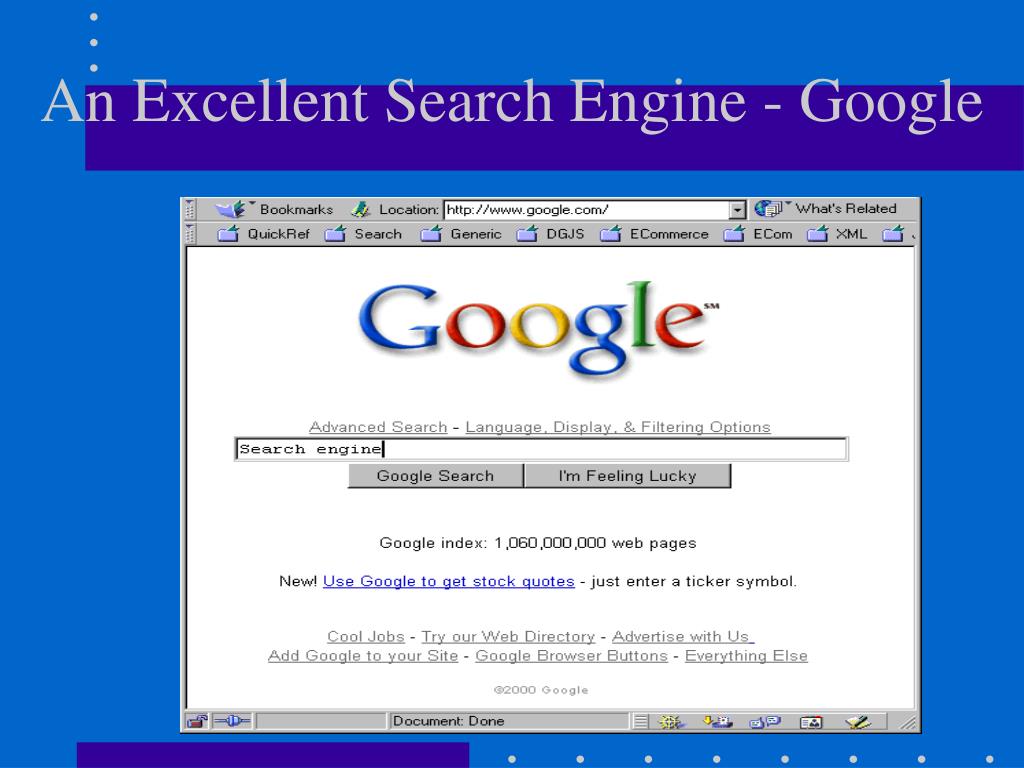
Task: Open Composer pen icon in component bar
Action: tap(857, 722)
